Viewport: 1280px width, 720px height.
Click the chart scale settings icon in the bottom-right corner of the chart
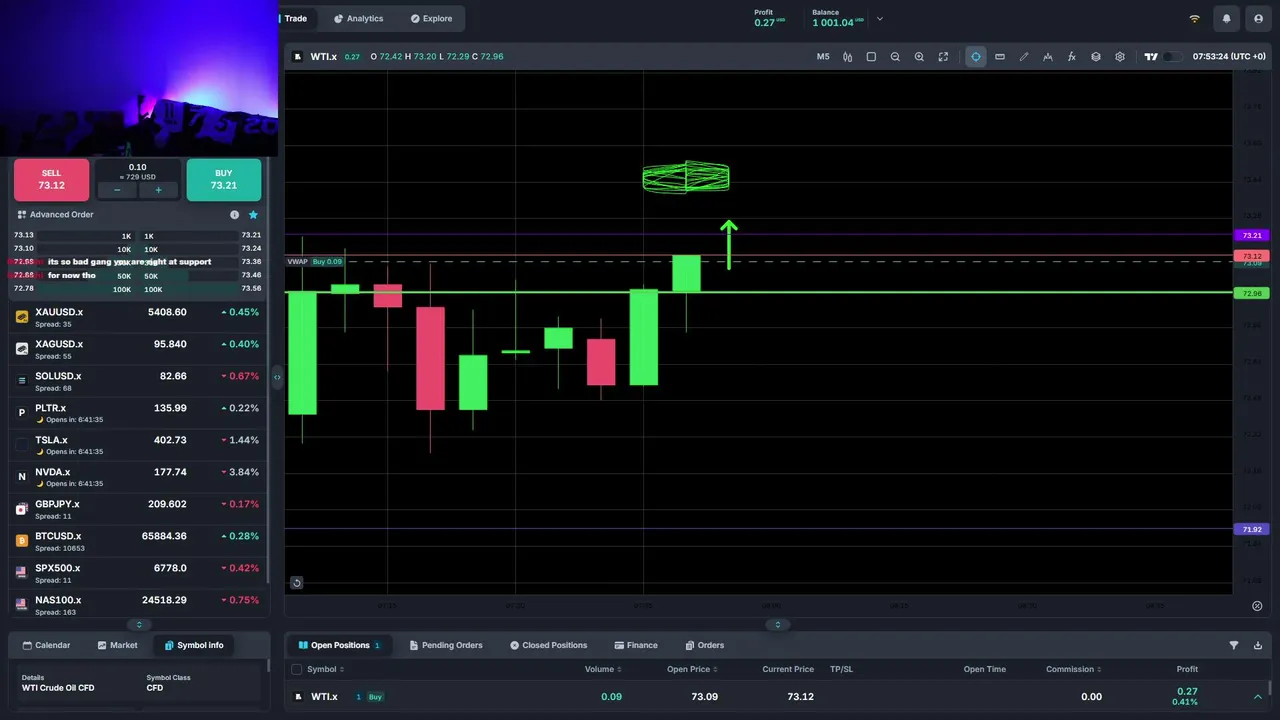point(1257,606)
